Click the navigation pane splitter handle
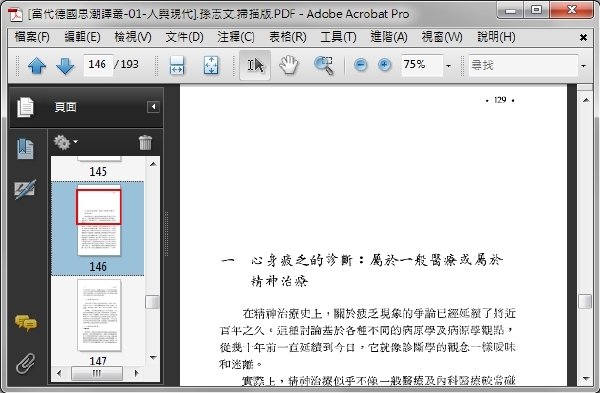 tap(166, 234)
